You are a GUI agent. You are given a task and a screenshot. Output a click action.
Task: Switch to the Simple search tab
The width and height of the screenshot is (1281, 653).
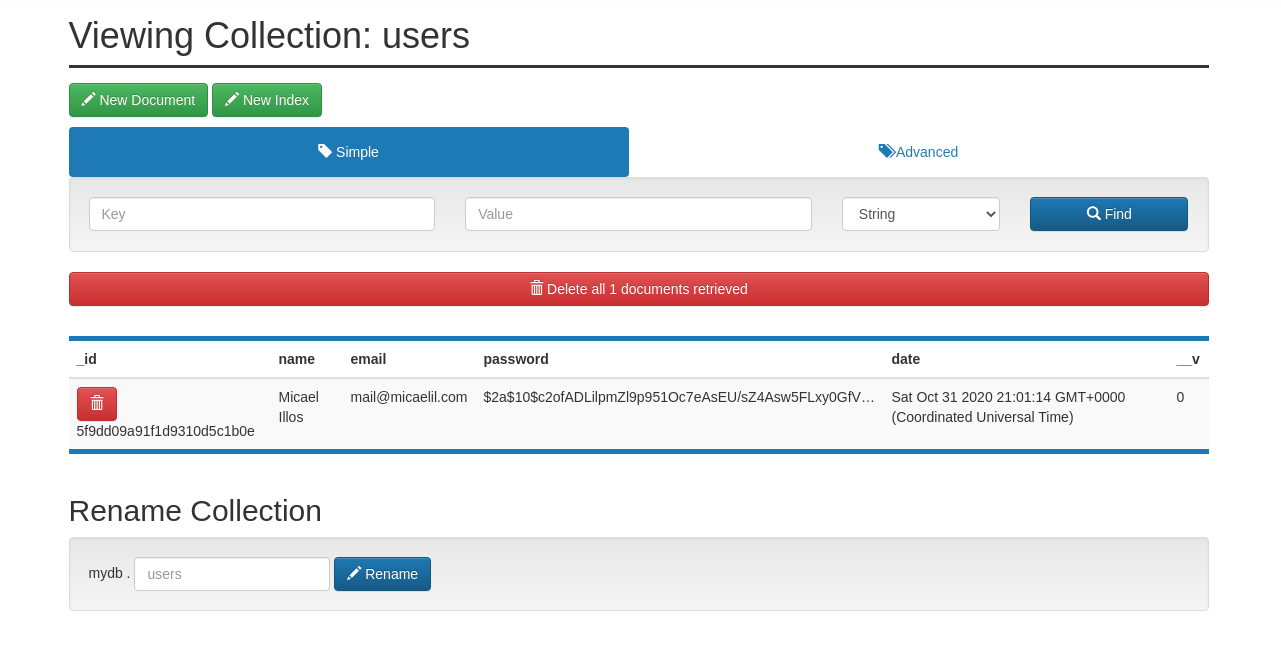tap(349, 152)
